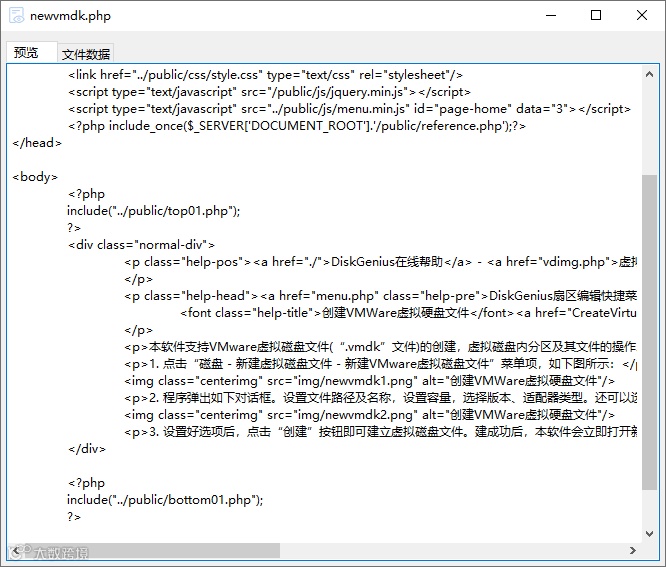Switch to the 文件数据 tab

[86, 54]
